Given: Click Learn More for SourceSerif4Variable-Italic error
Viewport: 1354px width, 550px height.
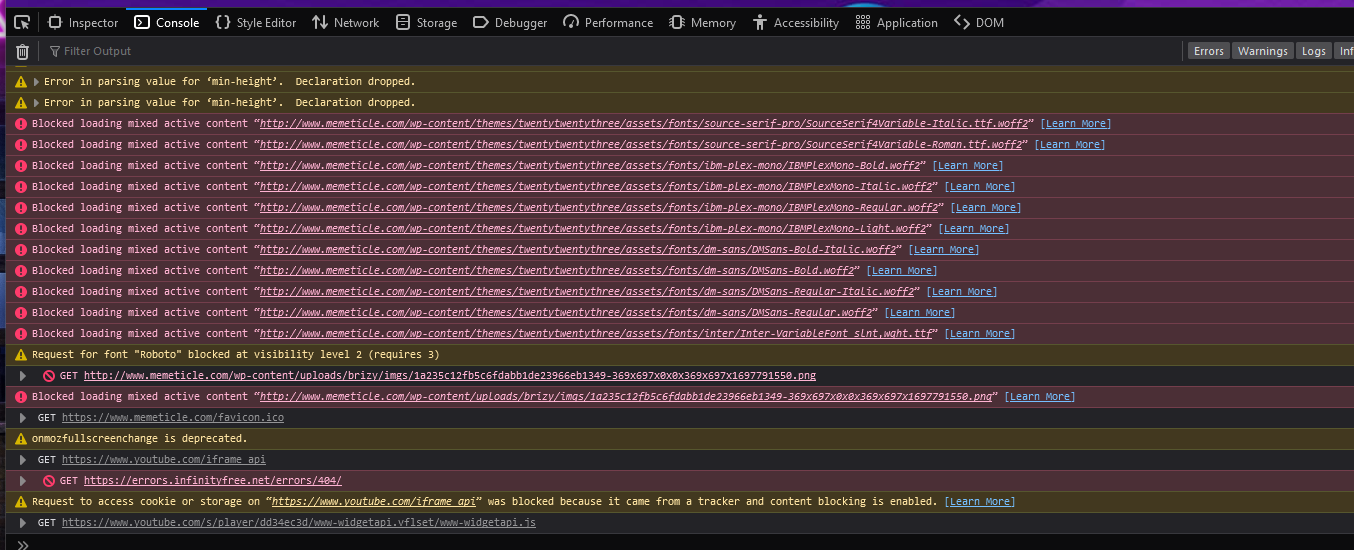Looking at the screenshot, I should 1075,124.
